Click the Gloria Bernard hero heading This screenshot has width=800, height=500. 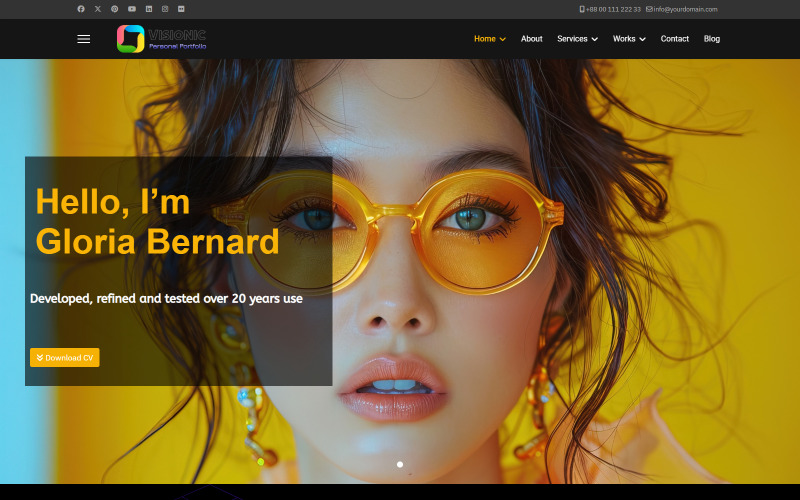(x=157, y=241)
